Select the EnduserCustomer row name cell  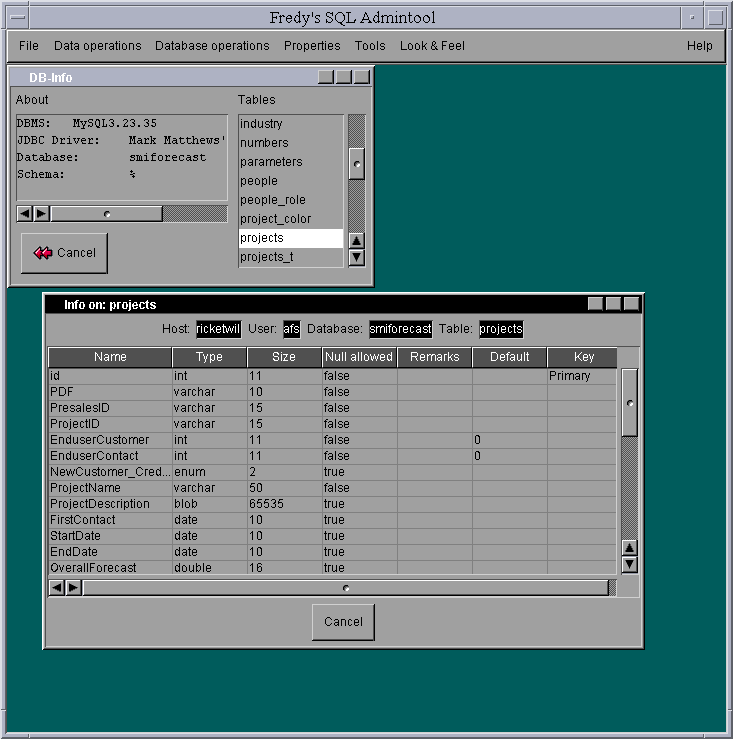[x=110, y=440]
